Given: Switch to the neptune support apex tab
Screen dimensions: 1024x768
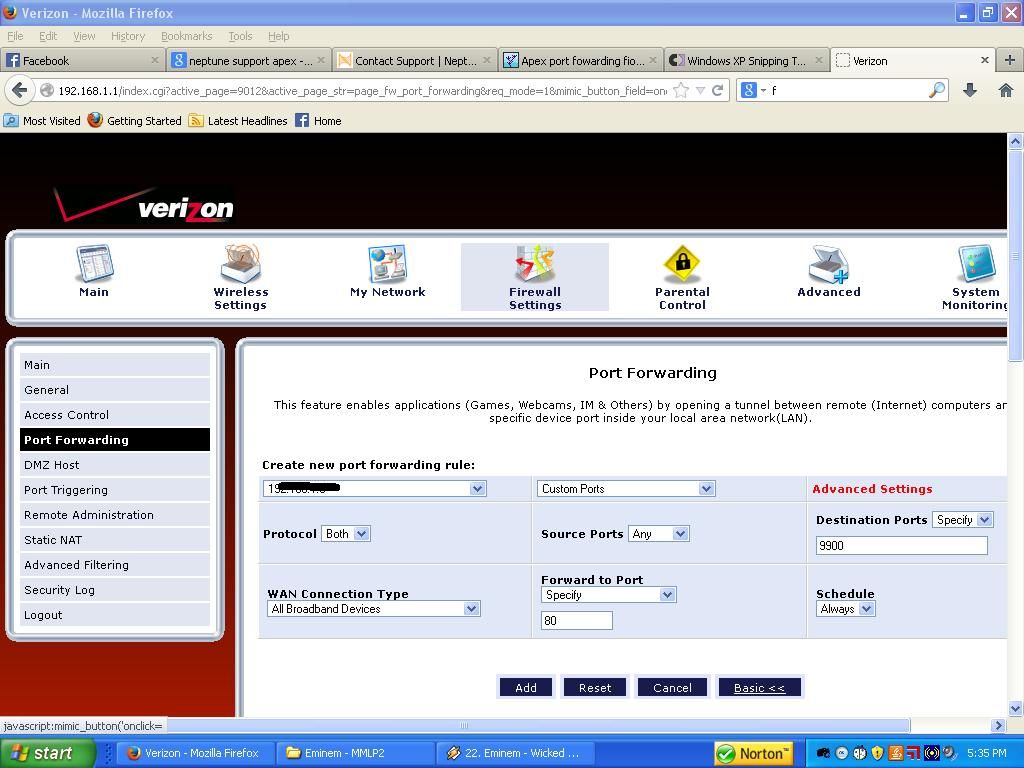Looking at the screenshot, I should coord(248,60).
